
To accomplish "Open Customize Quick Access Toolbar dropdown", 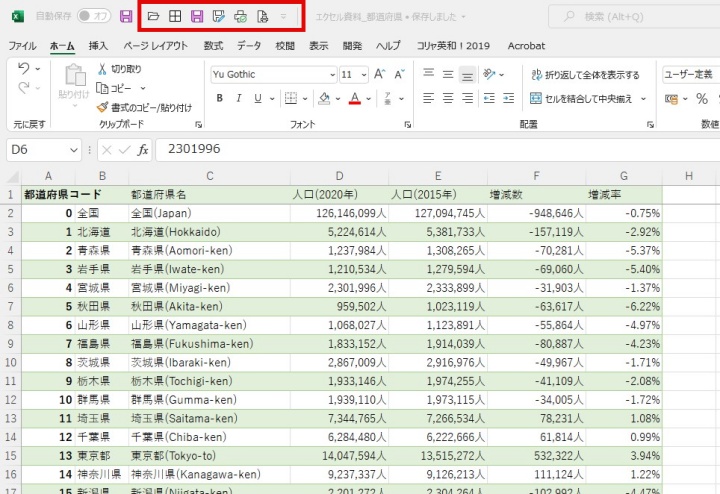I will click(283, 17).
